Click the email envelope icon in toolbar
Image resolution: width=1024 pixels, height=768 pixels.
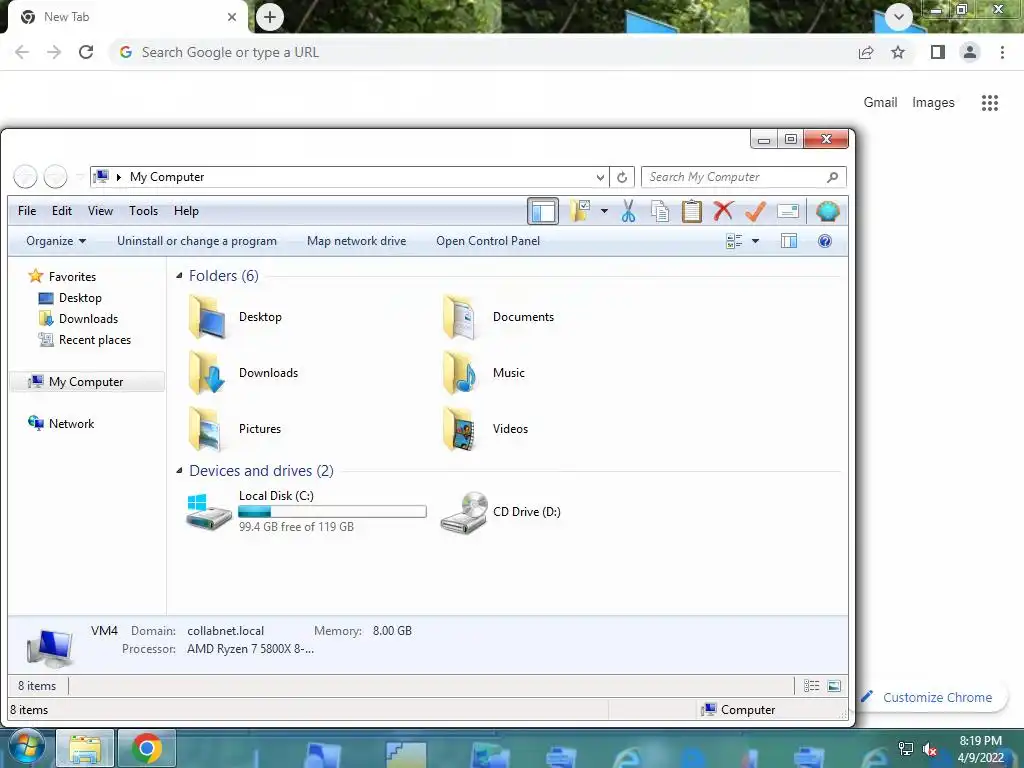[x=788, y=211]
